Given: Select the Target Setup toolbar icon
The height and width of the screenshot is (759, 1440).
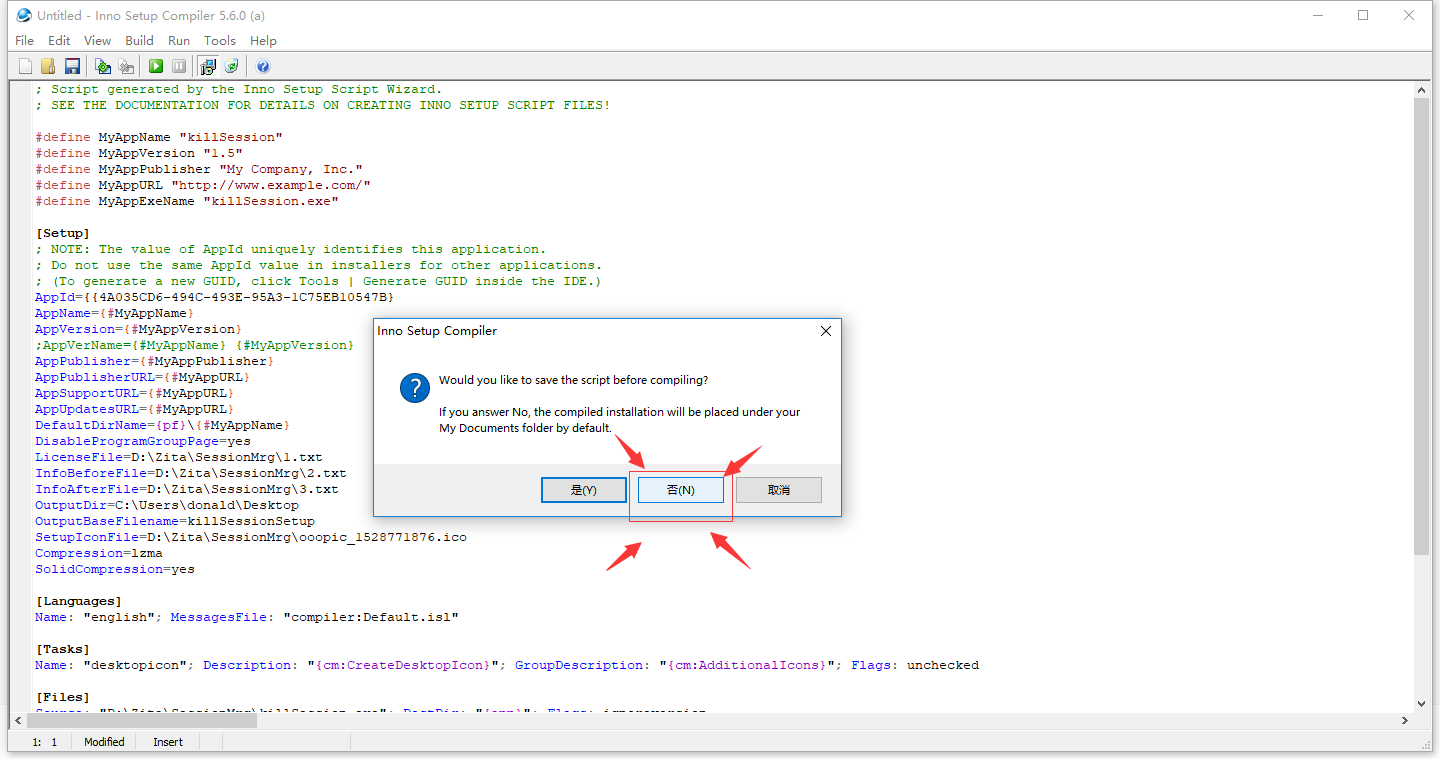Looking at the screenshot, I should (x=208, y=66).
